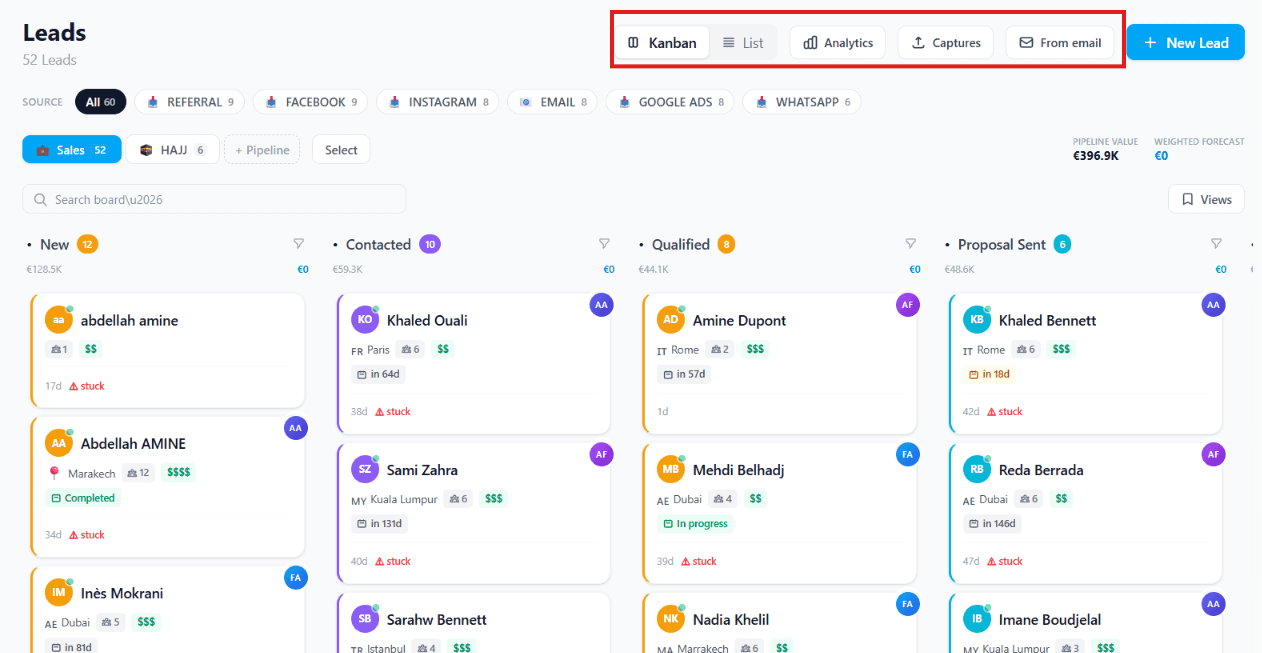Filter leads by GOOGLE ADS source
The image size is (1262, 653).
click(670, 102)
